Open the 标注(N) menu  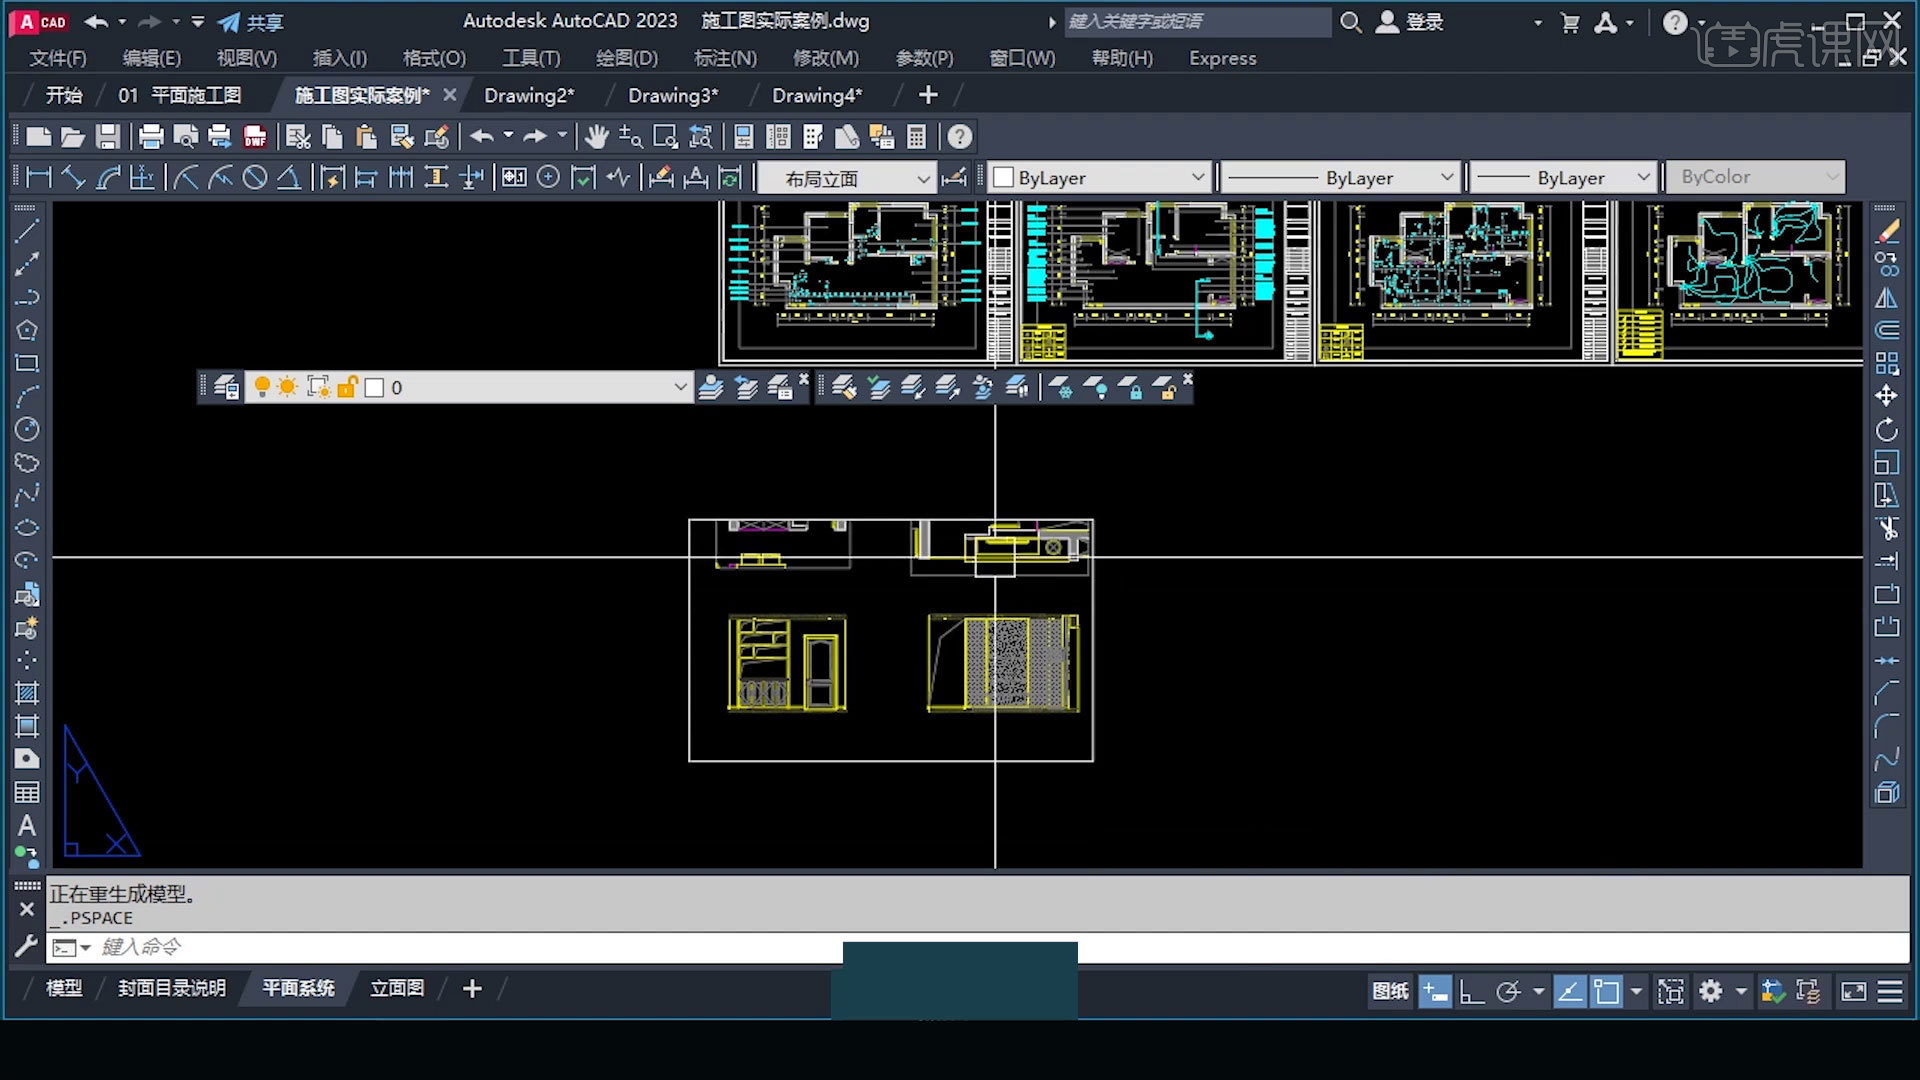(725, 58)
